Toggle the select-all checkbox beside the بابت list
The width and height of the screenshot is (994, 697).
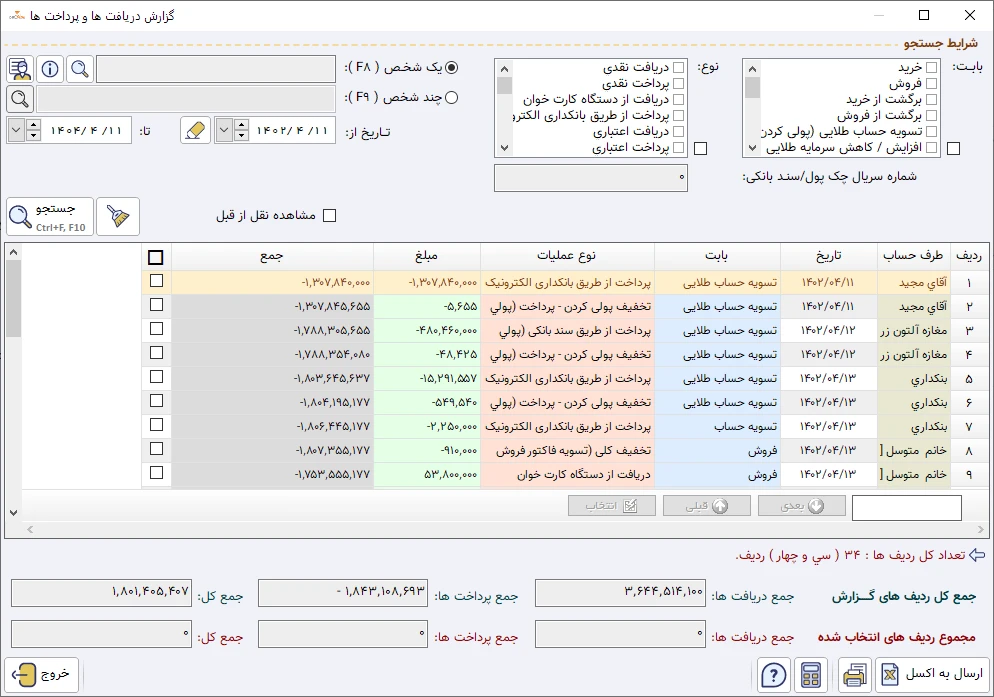coord(953,148)
